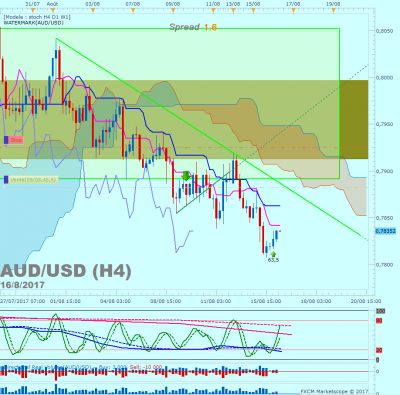Click the 0,7900 price axis label

click(x=384, y=171)
